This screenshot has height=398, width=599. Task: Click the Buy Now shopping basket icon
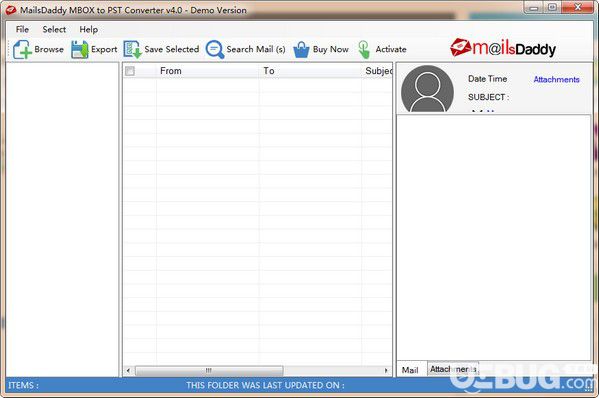(x=301, y=50)
